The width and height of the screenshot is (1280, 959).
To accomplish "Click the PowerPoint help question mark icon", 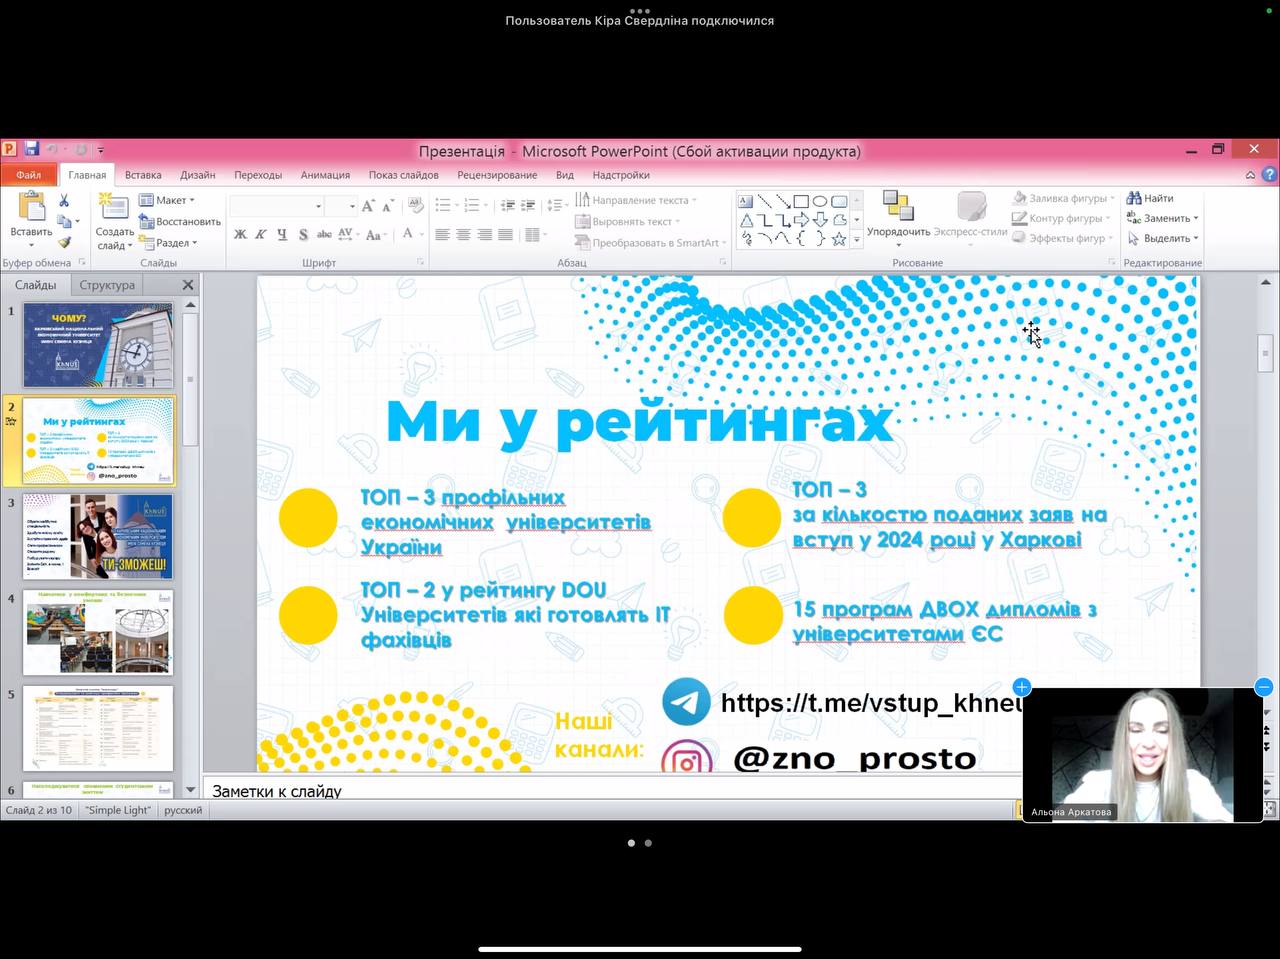I will 1269,175.
